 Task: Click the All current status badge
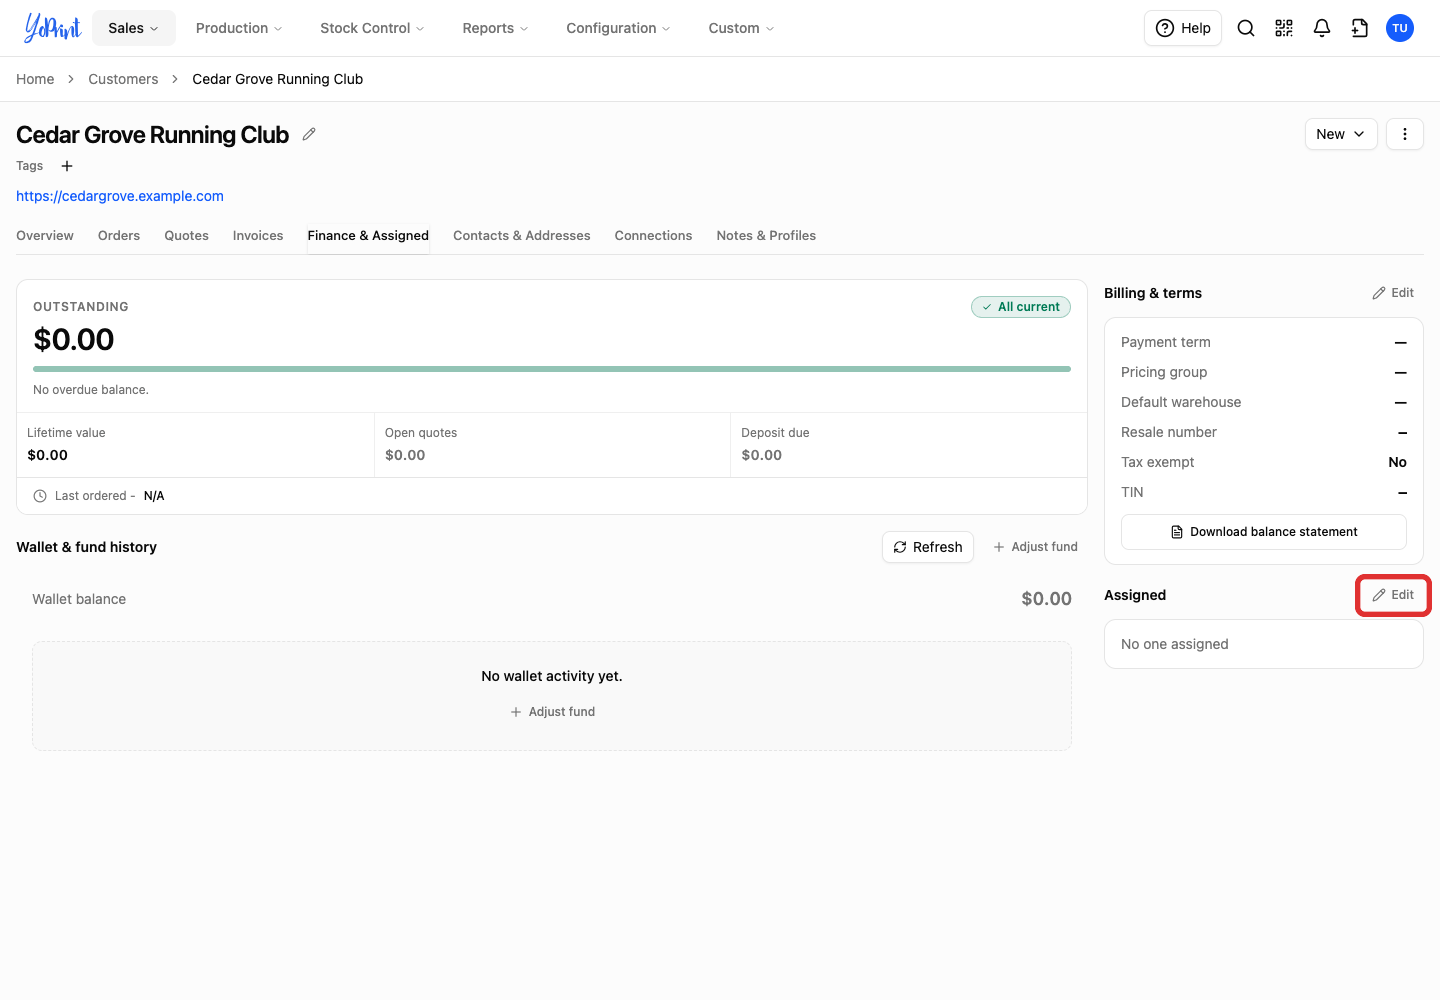1021,307
